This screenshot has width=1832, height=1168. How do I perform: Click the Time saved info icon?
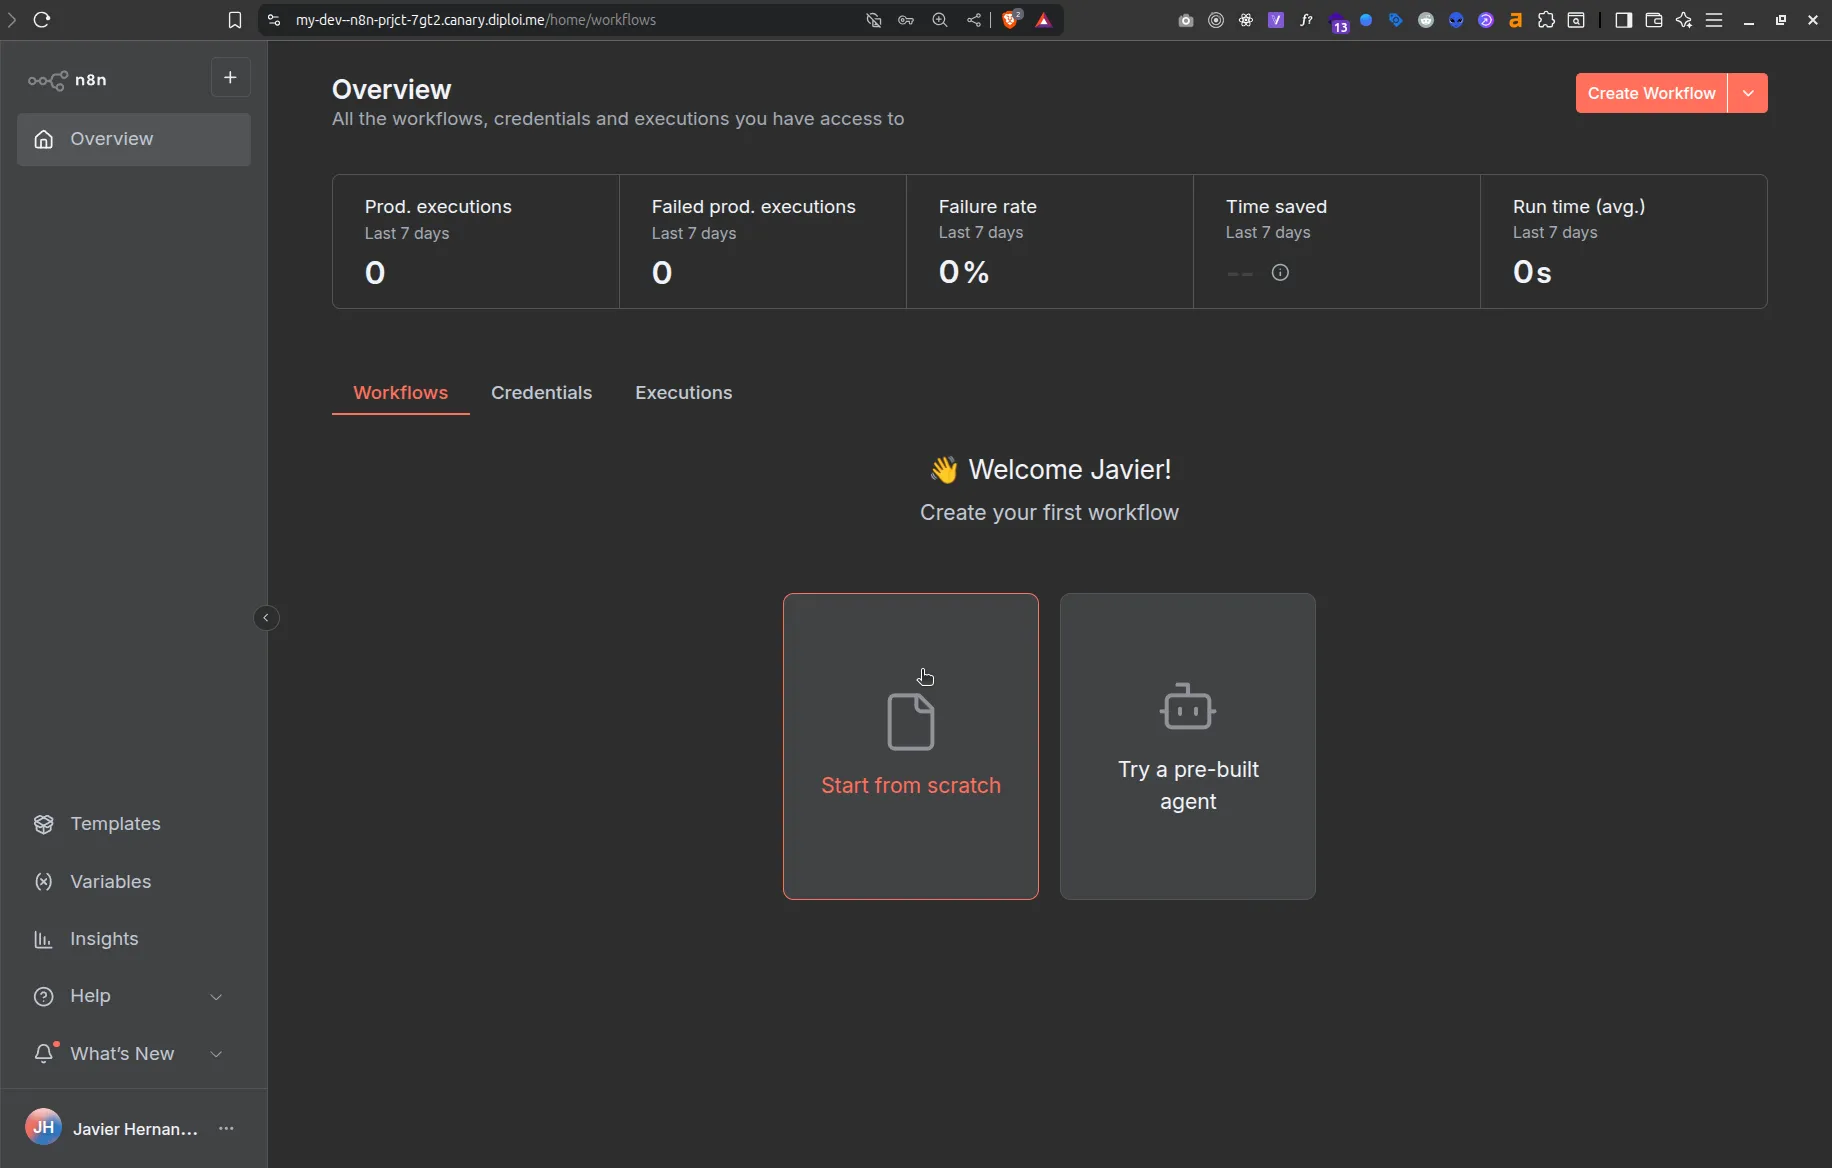pos(1280,273)
